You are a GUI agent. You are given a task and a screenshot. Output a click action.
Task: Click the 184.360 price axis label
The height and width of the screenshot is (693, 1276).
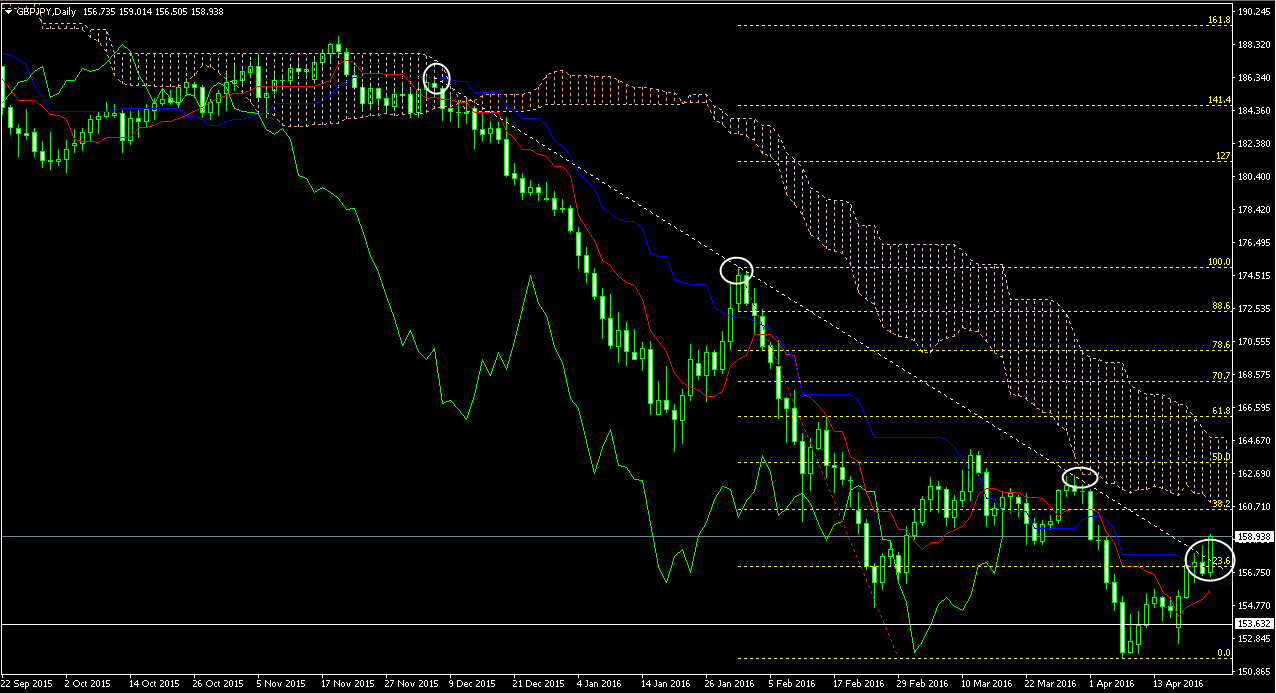[x=1254, y=111]
